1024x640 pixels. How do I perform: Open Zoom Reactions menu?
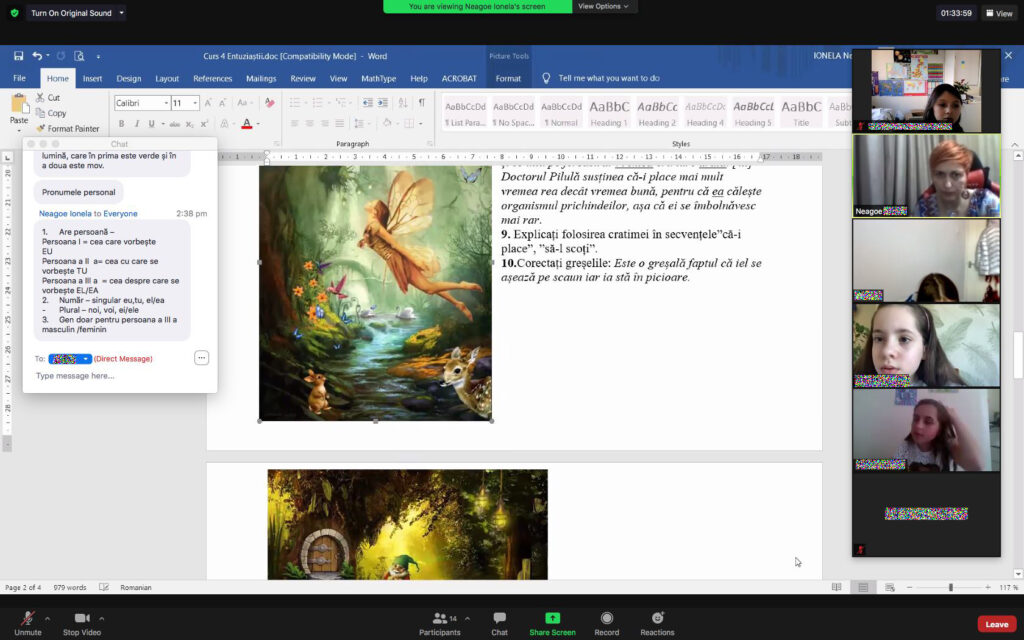[657, 623]
